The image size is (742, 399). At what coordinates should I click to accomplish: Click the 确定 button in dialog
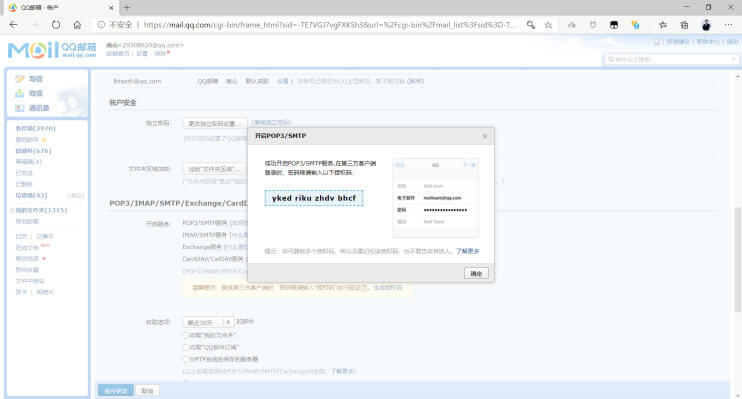[476, 274]
